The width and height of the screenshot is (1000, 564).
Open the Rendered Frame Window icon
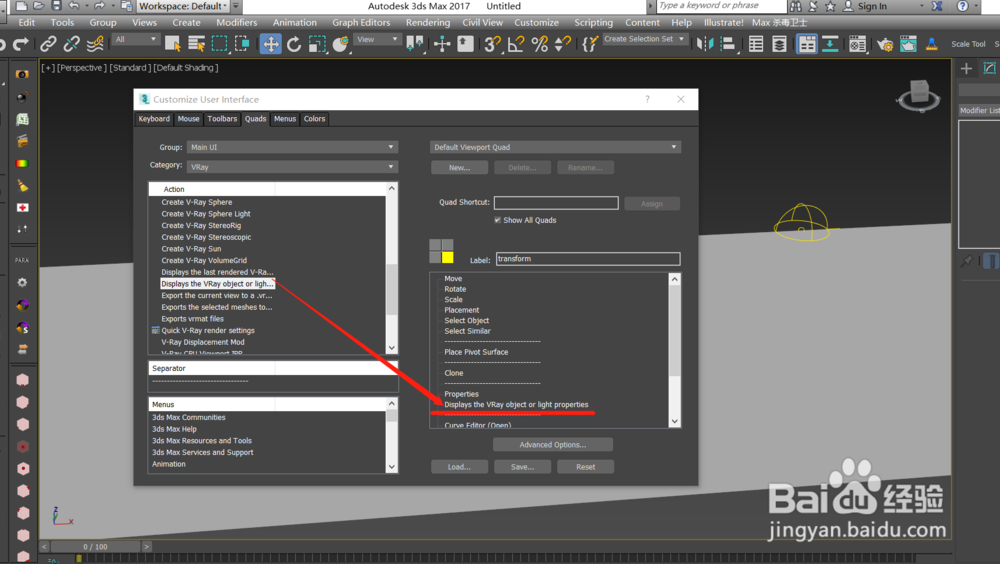tap(908, 44)
